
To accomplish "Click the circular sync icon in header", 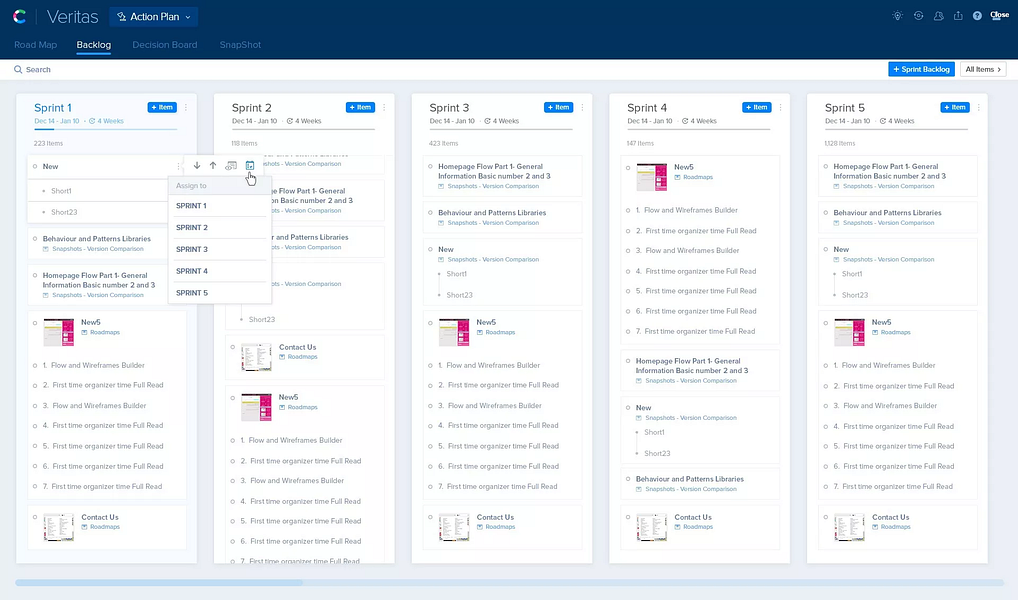I will tap(918, 16).
